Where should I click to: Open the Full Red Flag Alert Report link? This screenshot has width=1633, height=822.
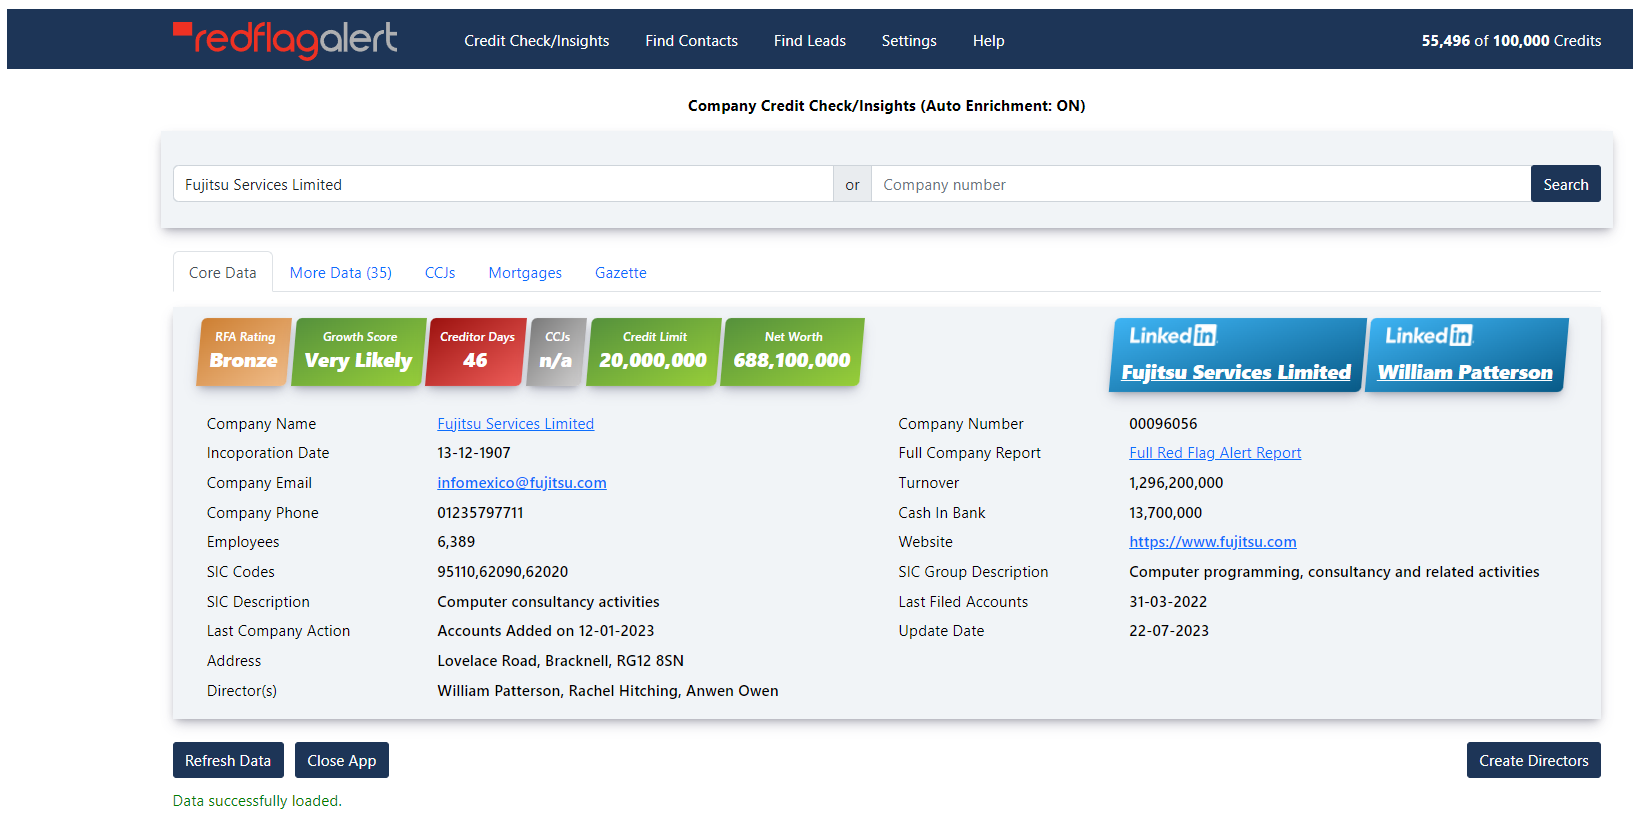pos(1215,453)
